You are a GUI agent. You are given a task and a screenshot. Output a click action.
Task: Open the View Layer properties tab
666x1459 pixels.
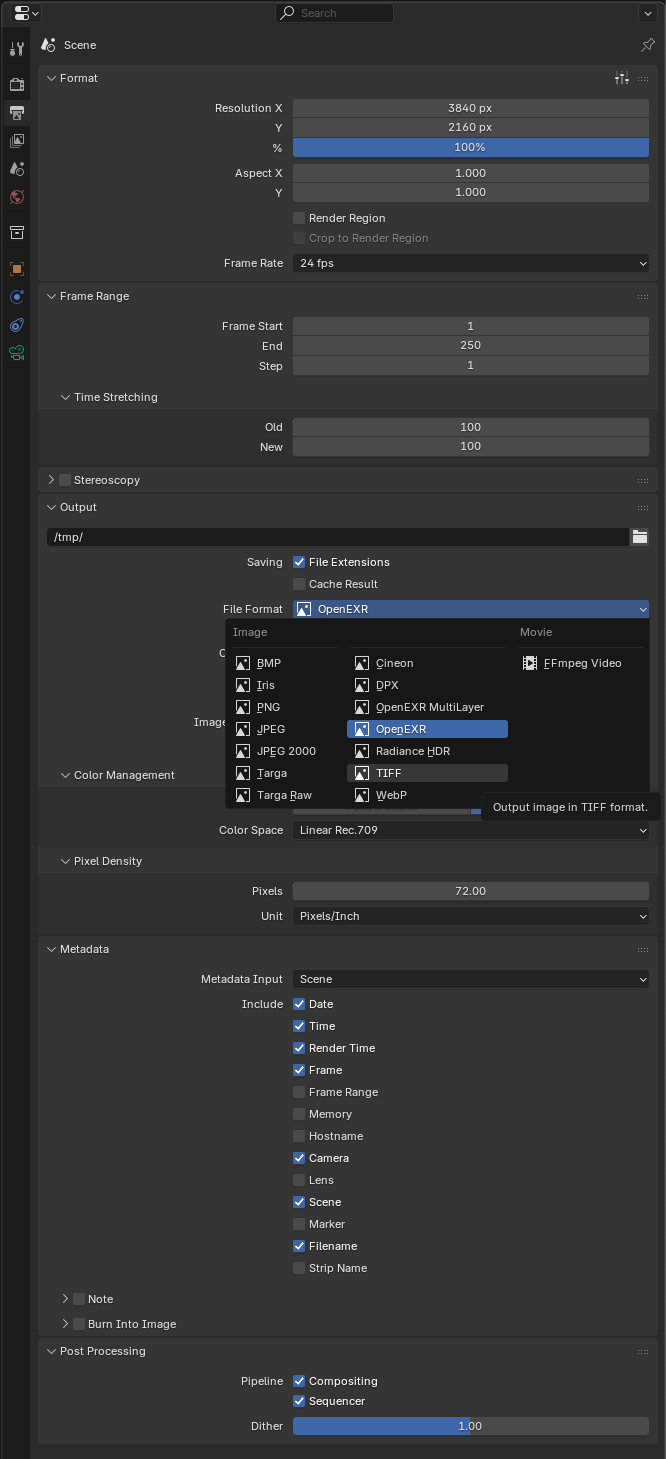point(17,141)
